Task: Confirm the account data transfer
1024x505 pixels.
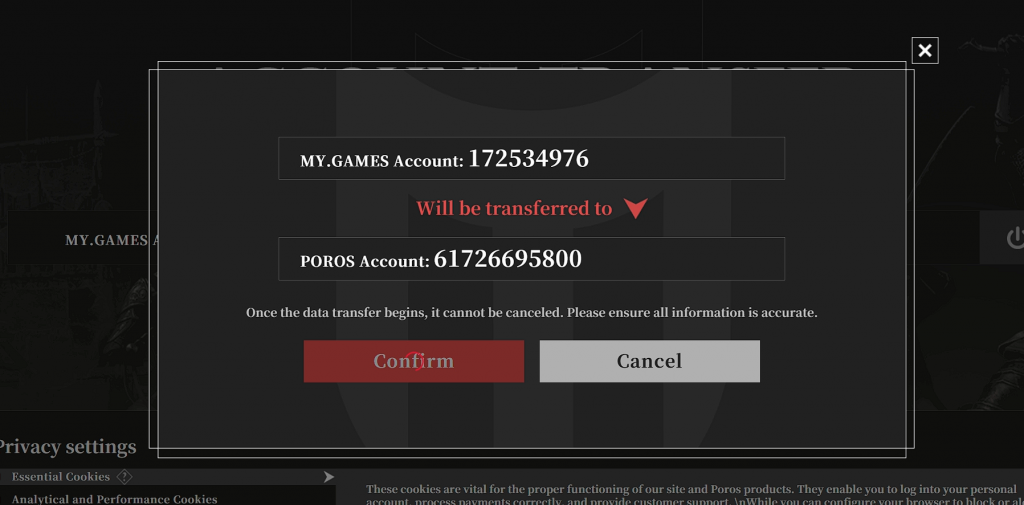Action: [413, 361]
